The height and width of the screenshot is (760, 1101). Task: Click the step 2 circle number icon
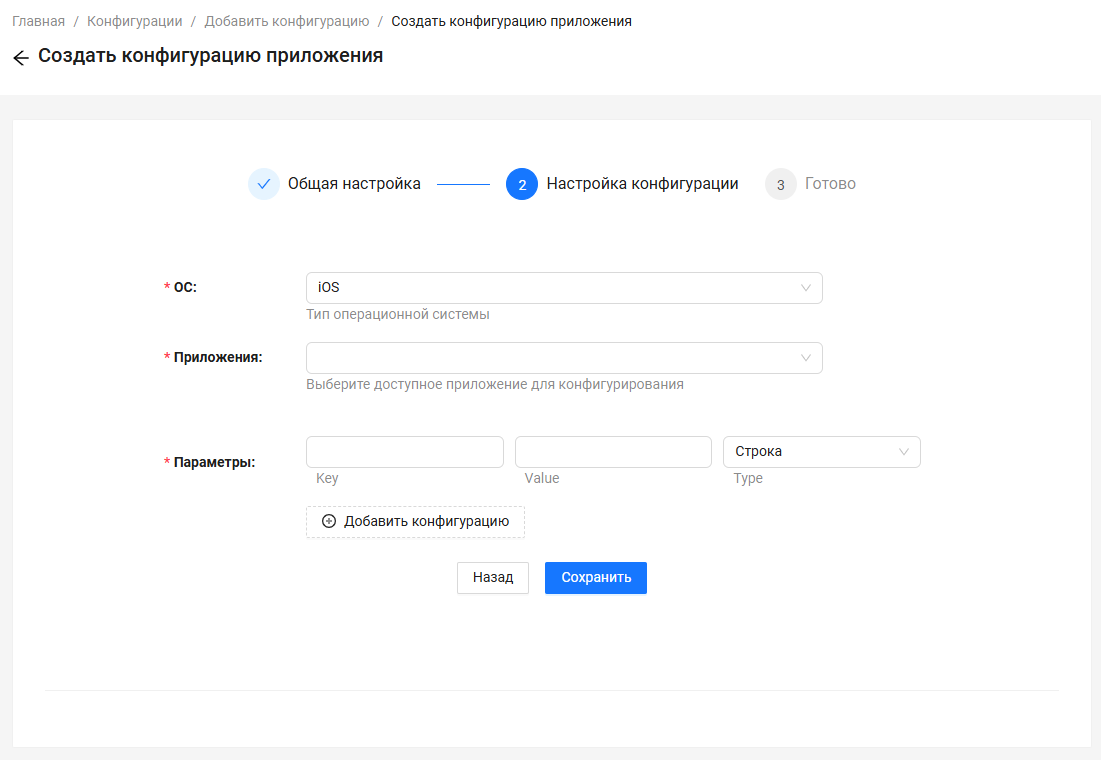522,184
